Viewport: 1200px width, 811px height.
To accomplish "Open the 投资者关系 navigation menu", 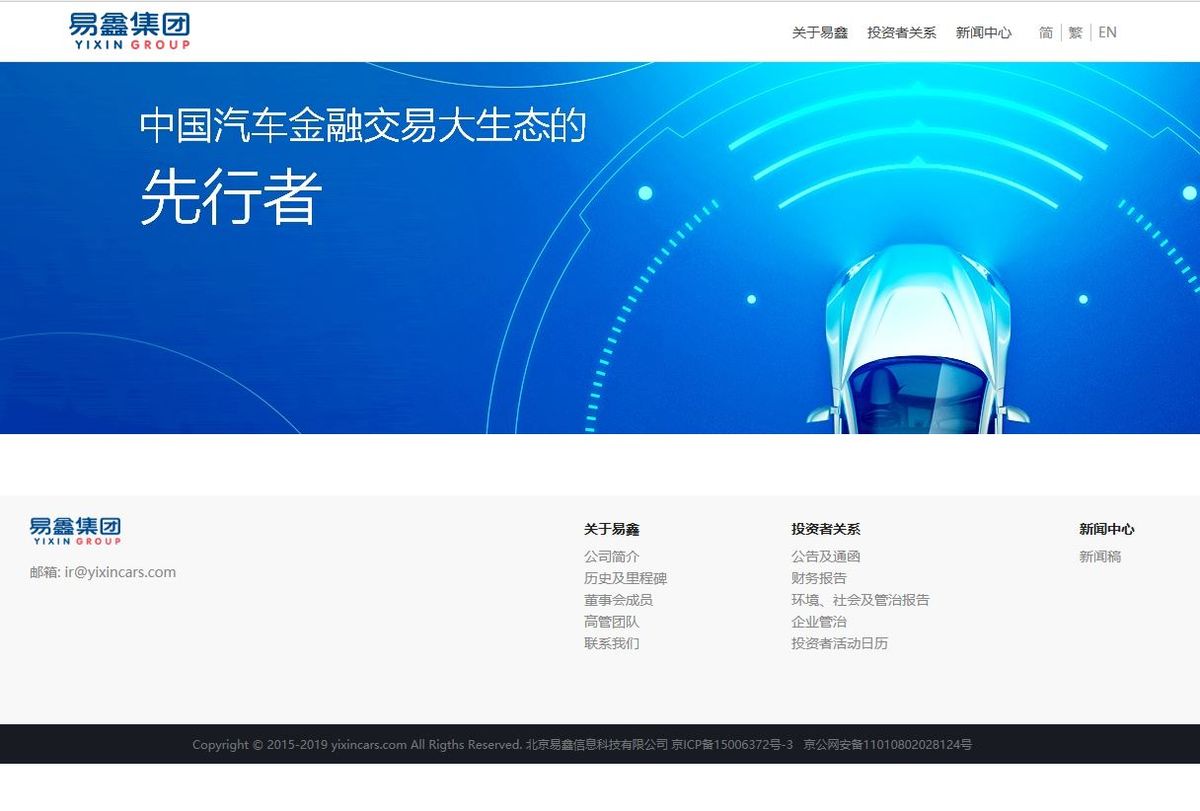I will coord(902,32).
